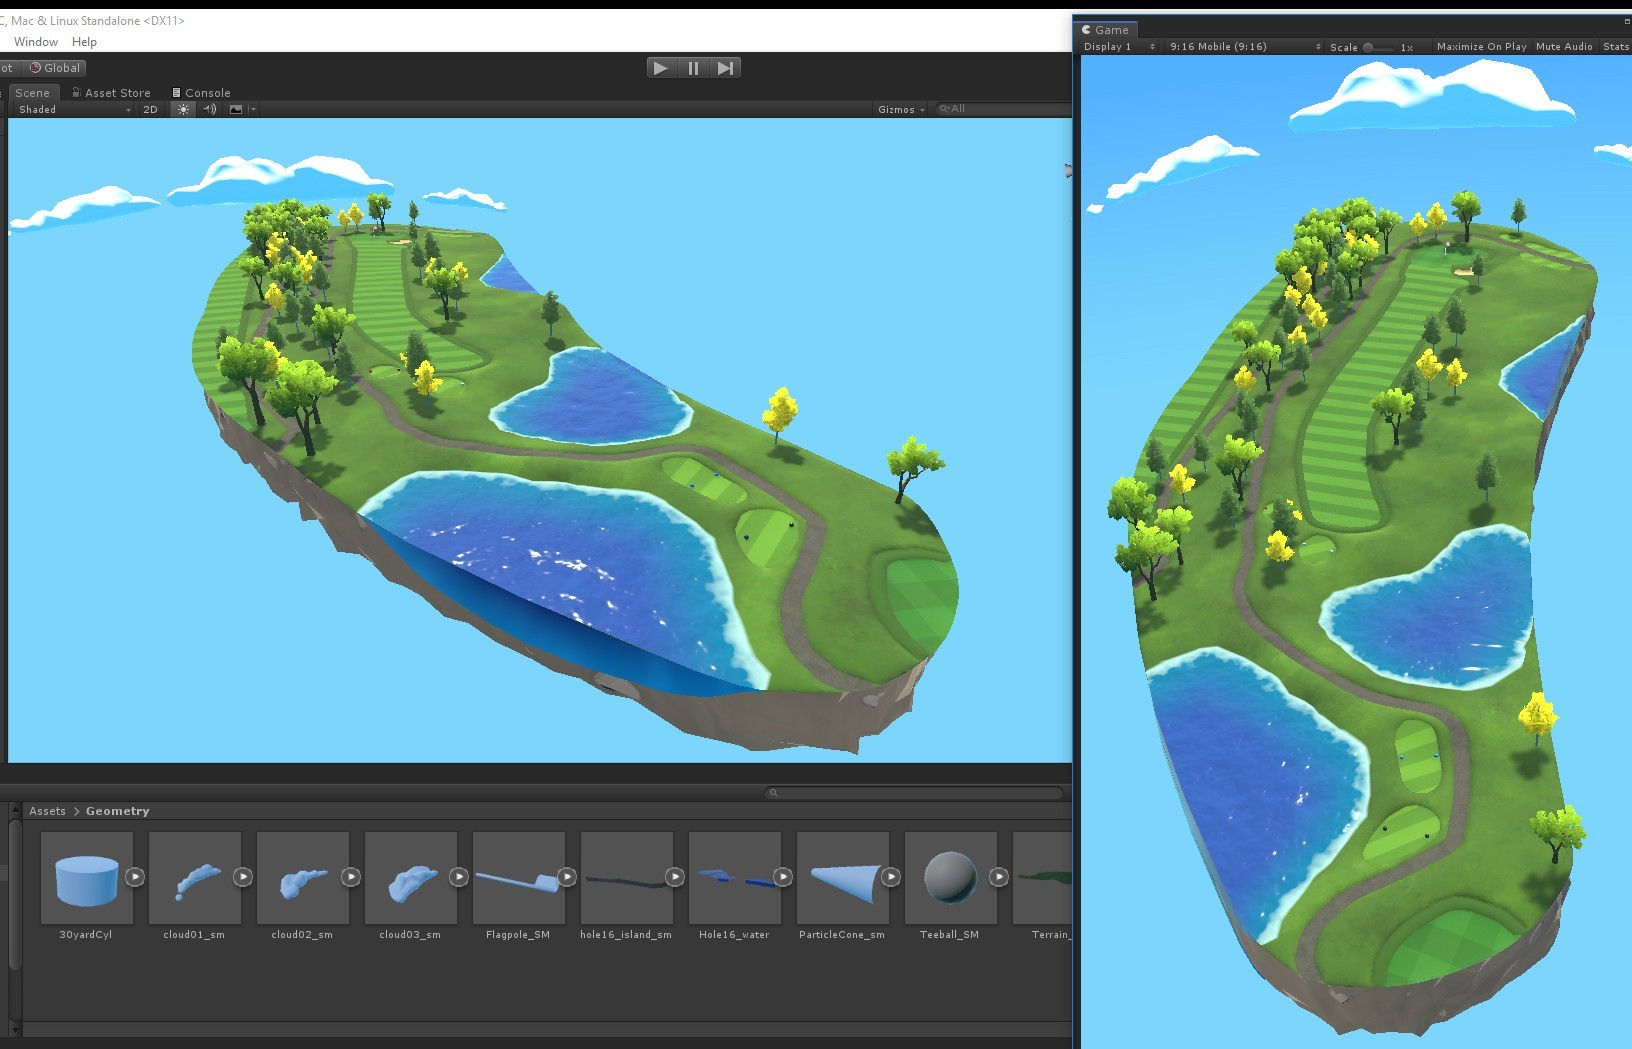Select the 30yardCyl asset thumbnail
Image resolution: width=1632 pixels, height=1049 pixels.
(87, 878)
